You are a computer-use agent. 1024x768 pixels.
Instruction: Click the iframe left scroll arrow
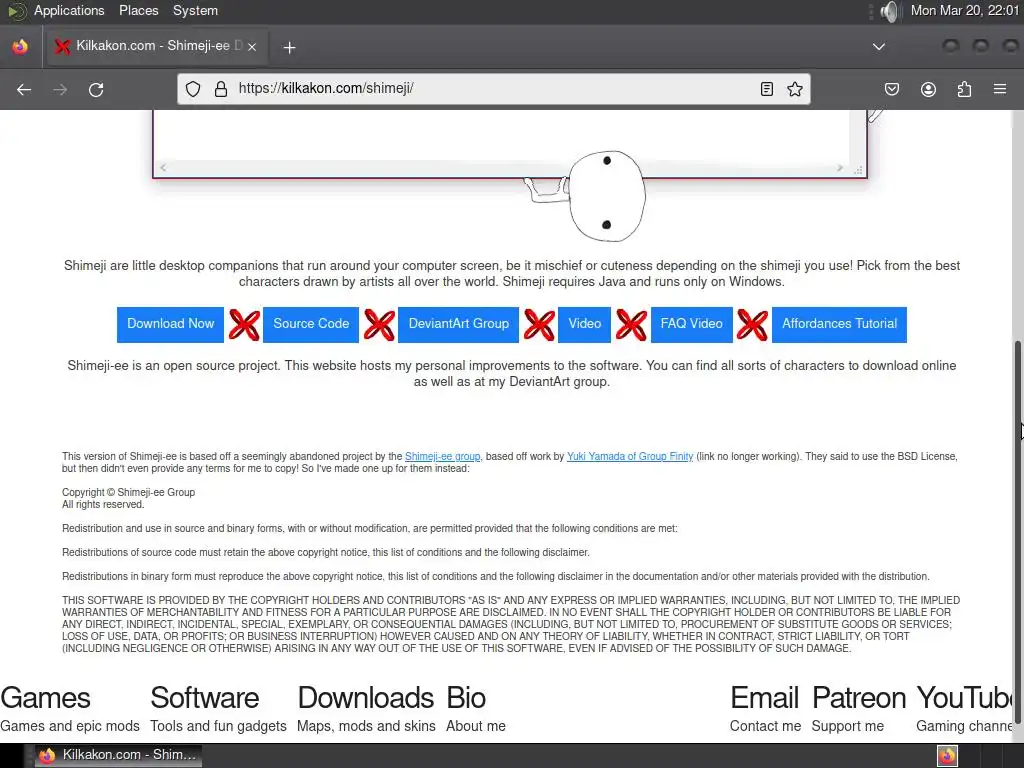(x=163, y=168)
